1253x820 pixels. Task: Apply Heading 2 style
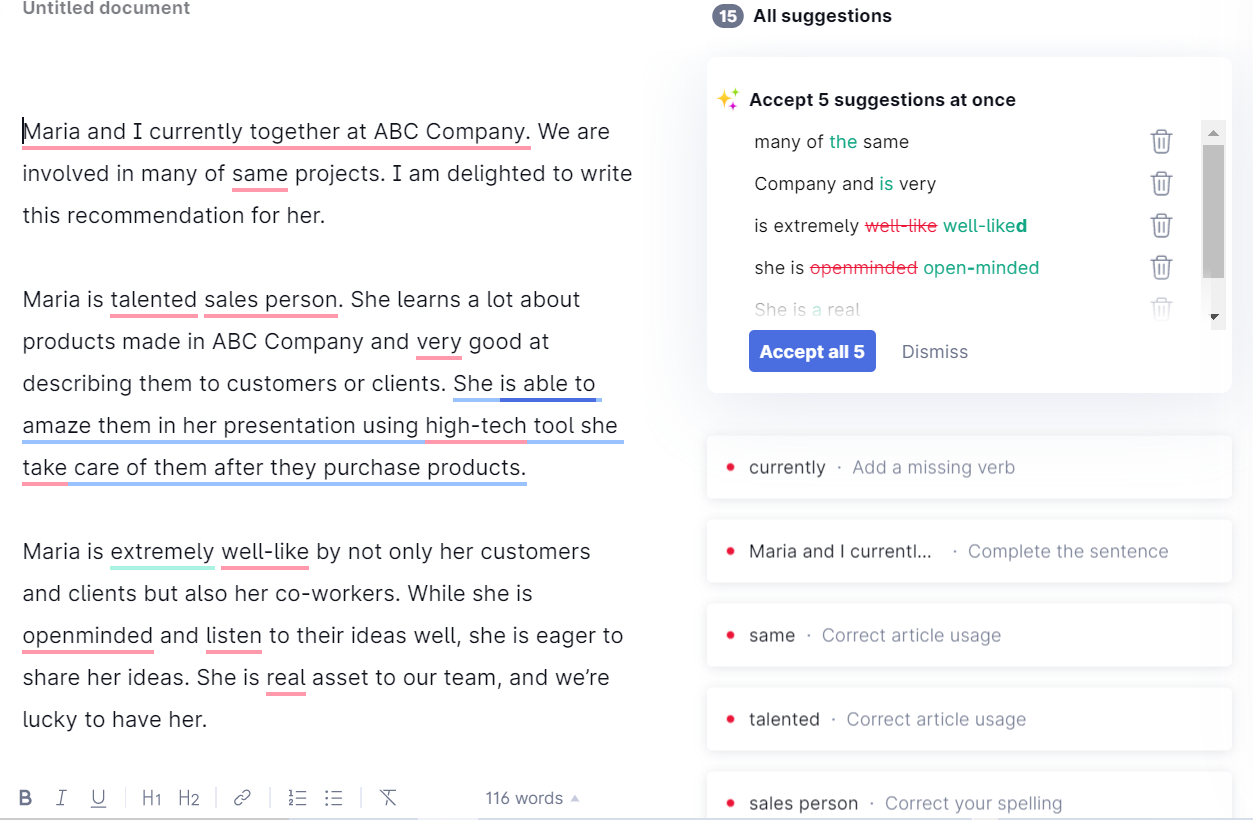[x=188, y=797]
